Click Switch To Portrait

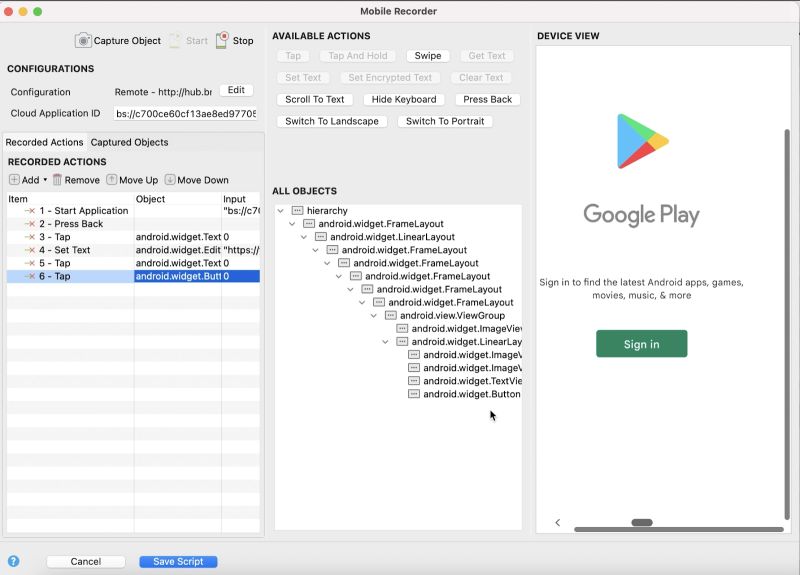pos(445,121)
